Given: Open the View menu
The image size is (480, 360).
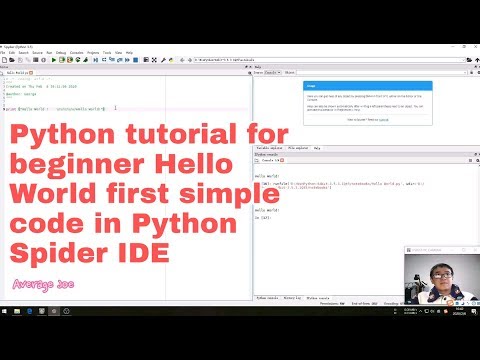Looking at the screenshot, I should pyautogui.click(x=118, y=53).
